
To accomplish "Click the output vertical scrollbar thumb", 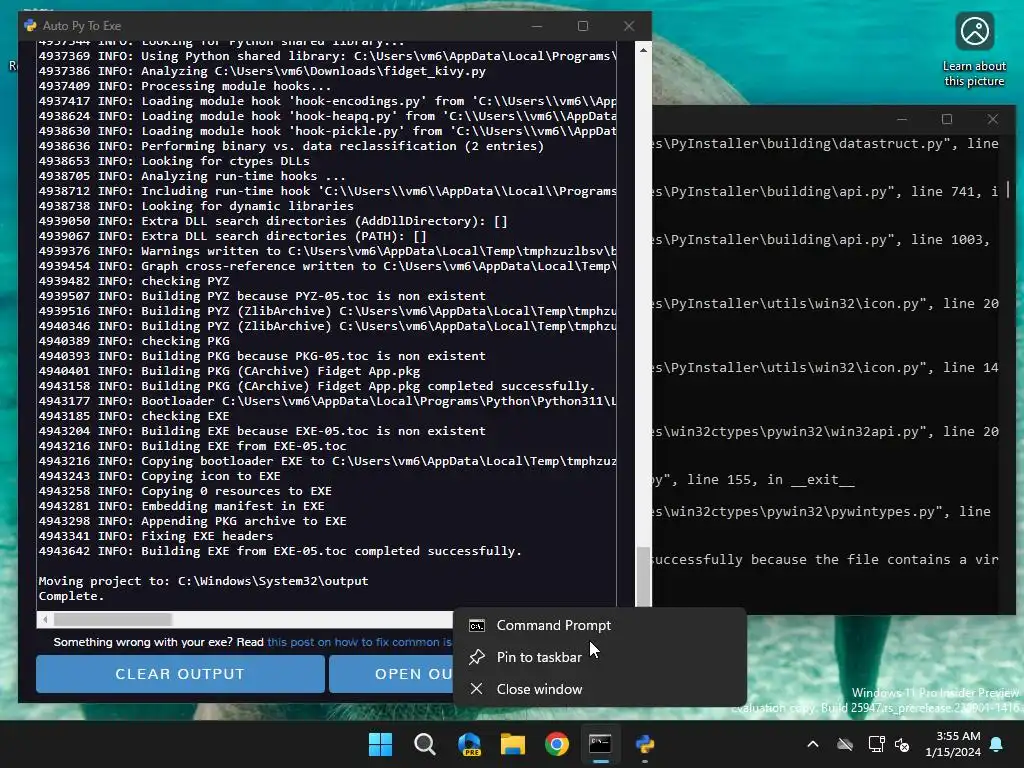I will click(643, 577).
